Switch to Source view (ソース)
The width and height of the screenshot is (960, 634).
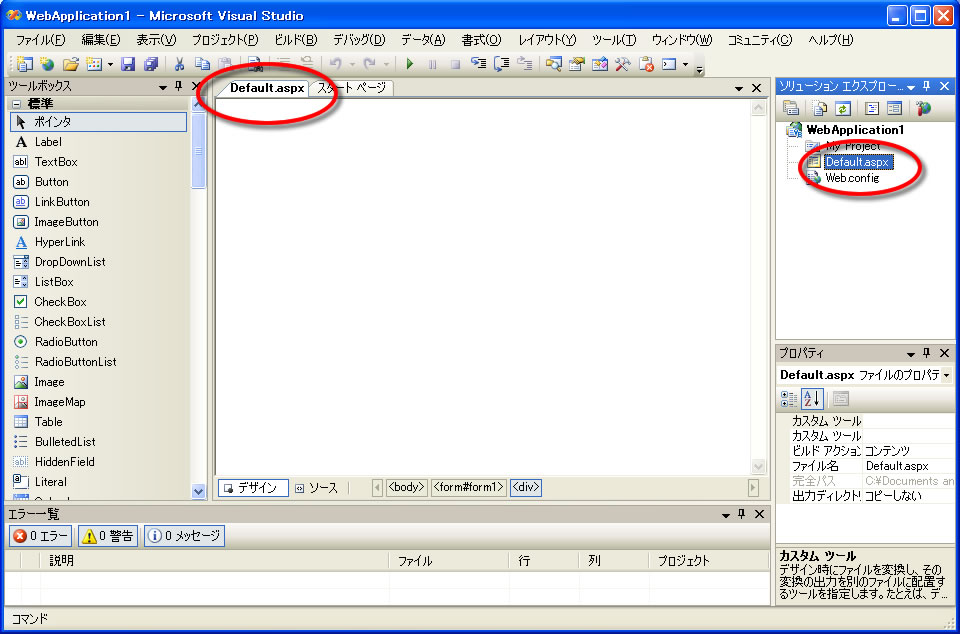pos(317,488)
